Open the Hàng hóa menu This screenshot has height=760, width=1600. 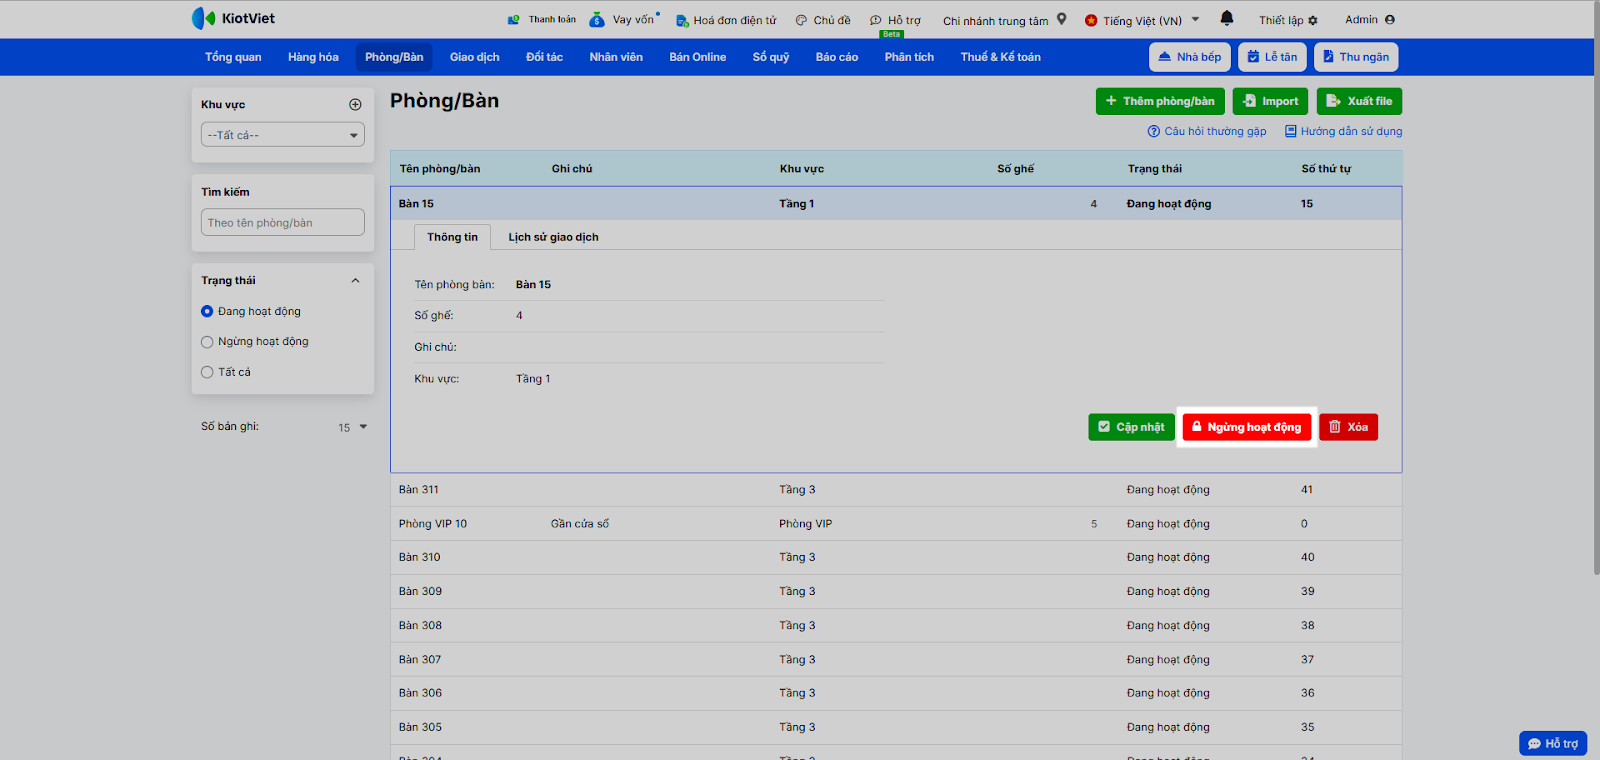pyautogui.click(x=313, y=57)
